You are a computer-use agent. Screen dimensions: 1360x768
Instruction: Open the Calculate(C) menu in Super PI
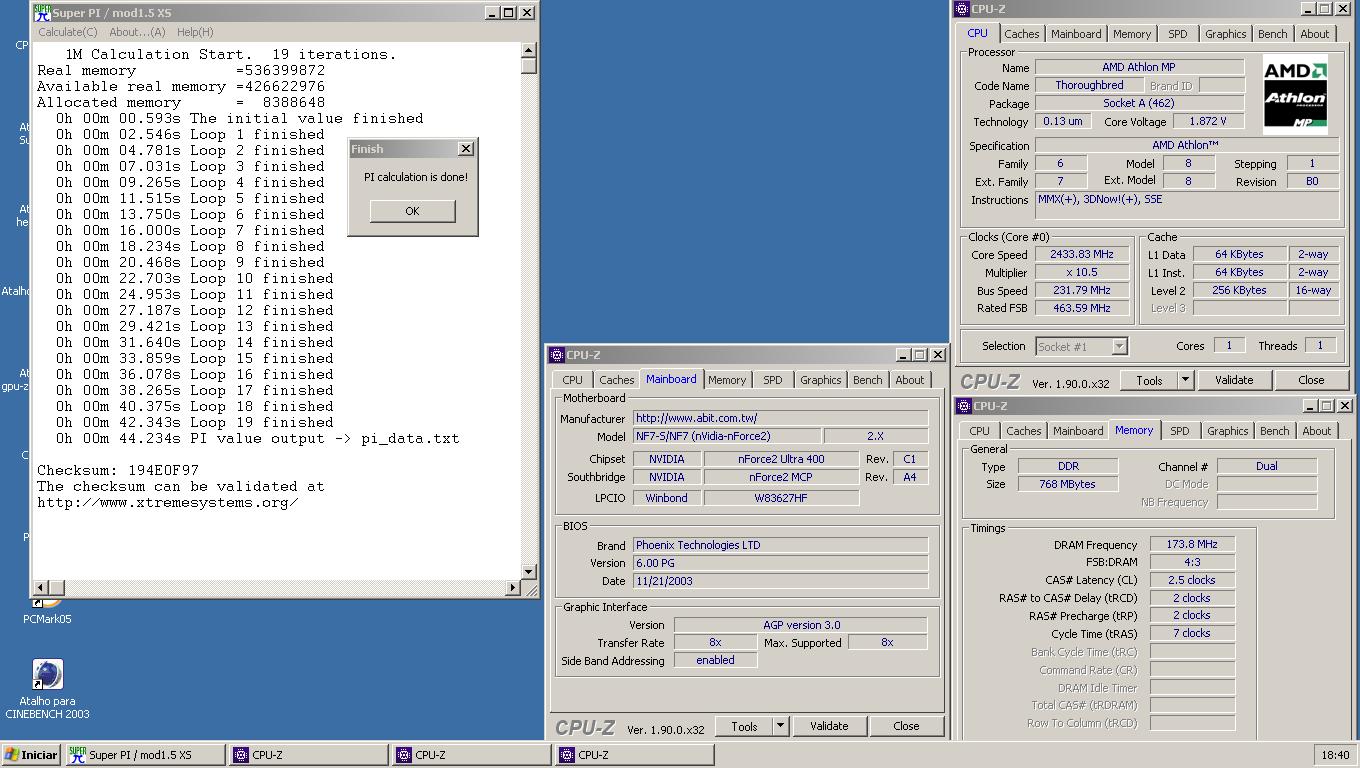click(x=68, y=32)
